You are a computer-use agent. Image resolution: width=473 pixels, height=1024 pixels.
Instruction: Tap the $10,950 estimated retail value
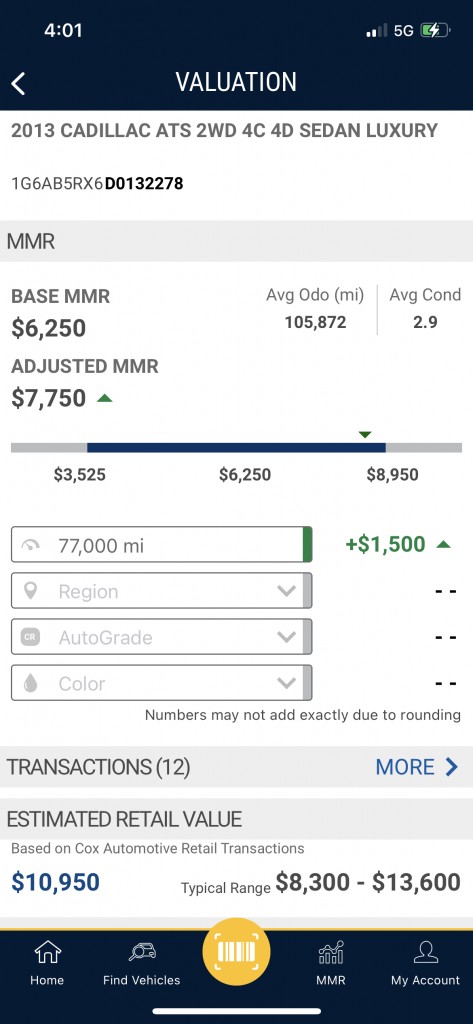pyautogui.click(x=56, y=882)
